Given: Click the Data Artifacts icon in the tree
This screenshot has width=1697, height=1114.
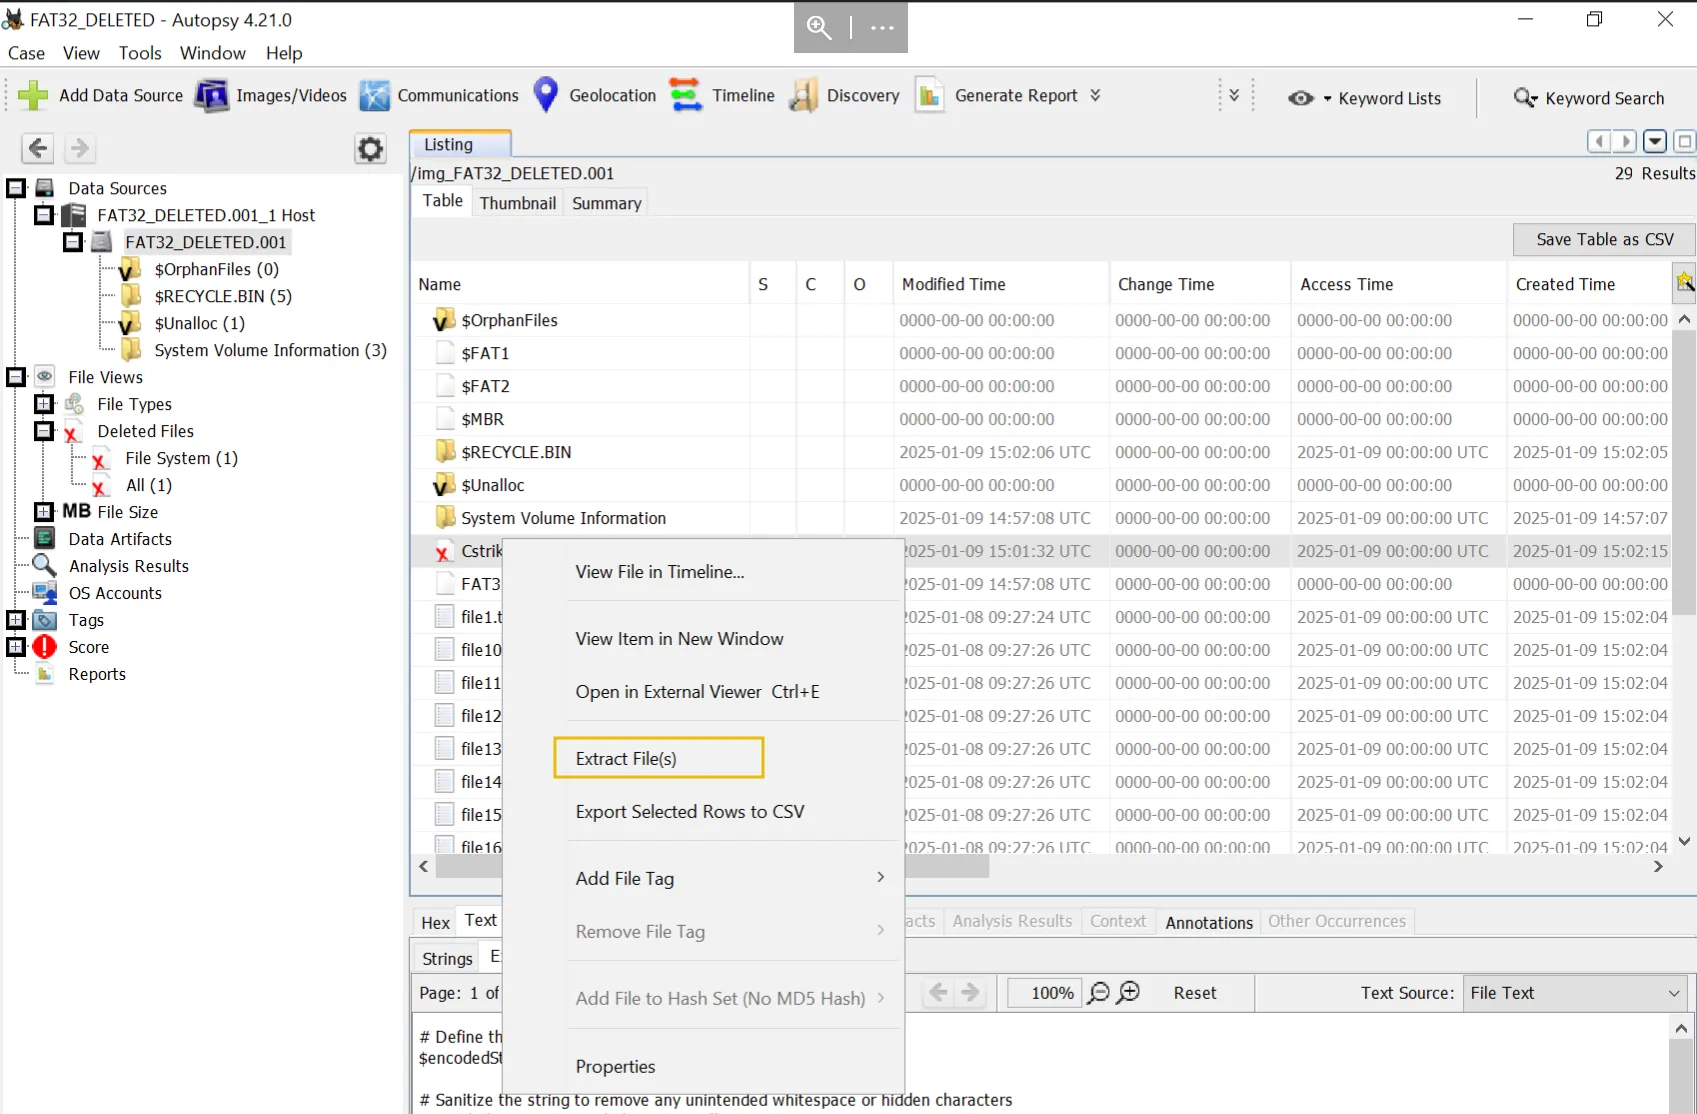Looking at the screenshot, I should click(44, 538).
